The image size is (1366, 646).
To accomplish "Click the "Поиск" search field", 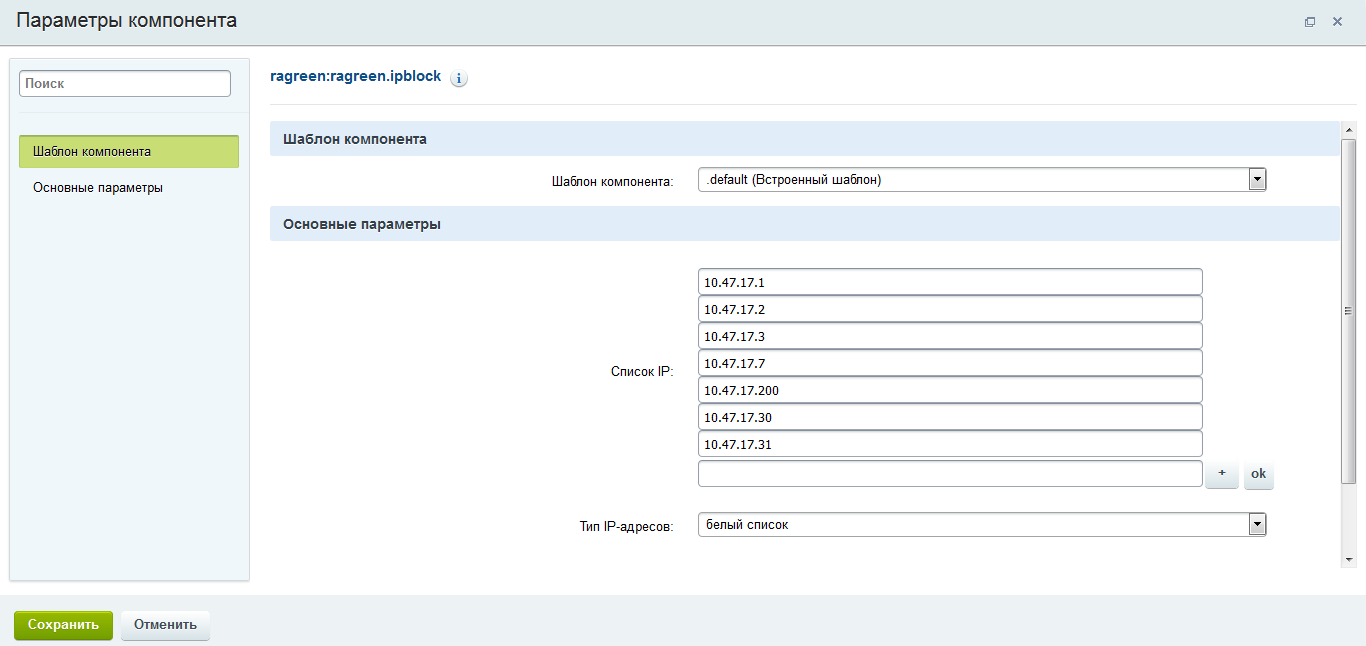I will (124, 83).
